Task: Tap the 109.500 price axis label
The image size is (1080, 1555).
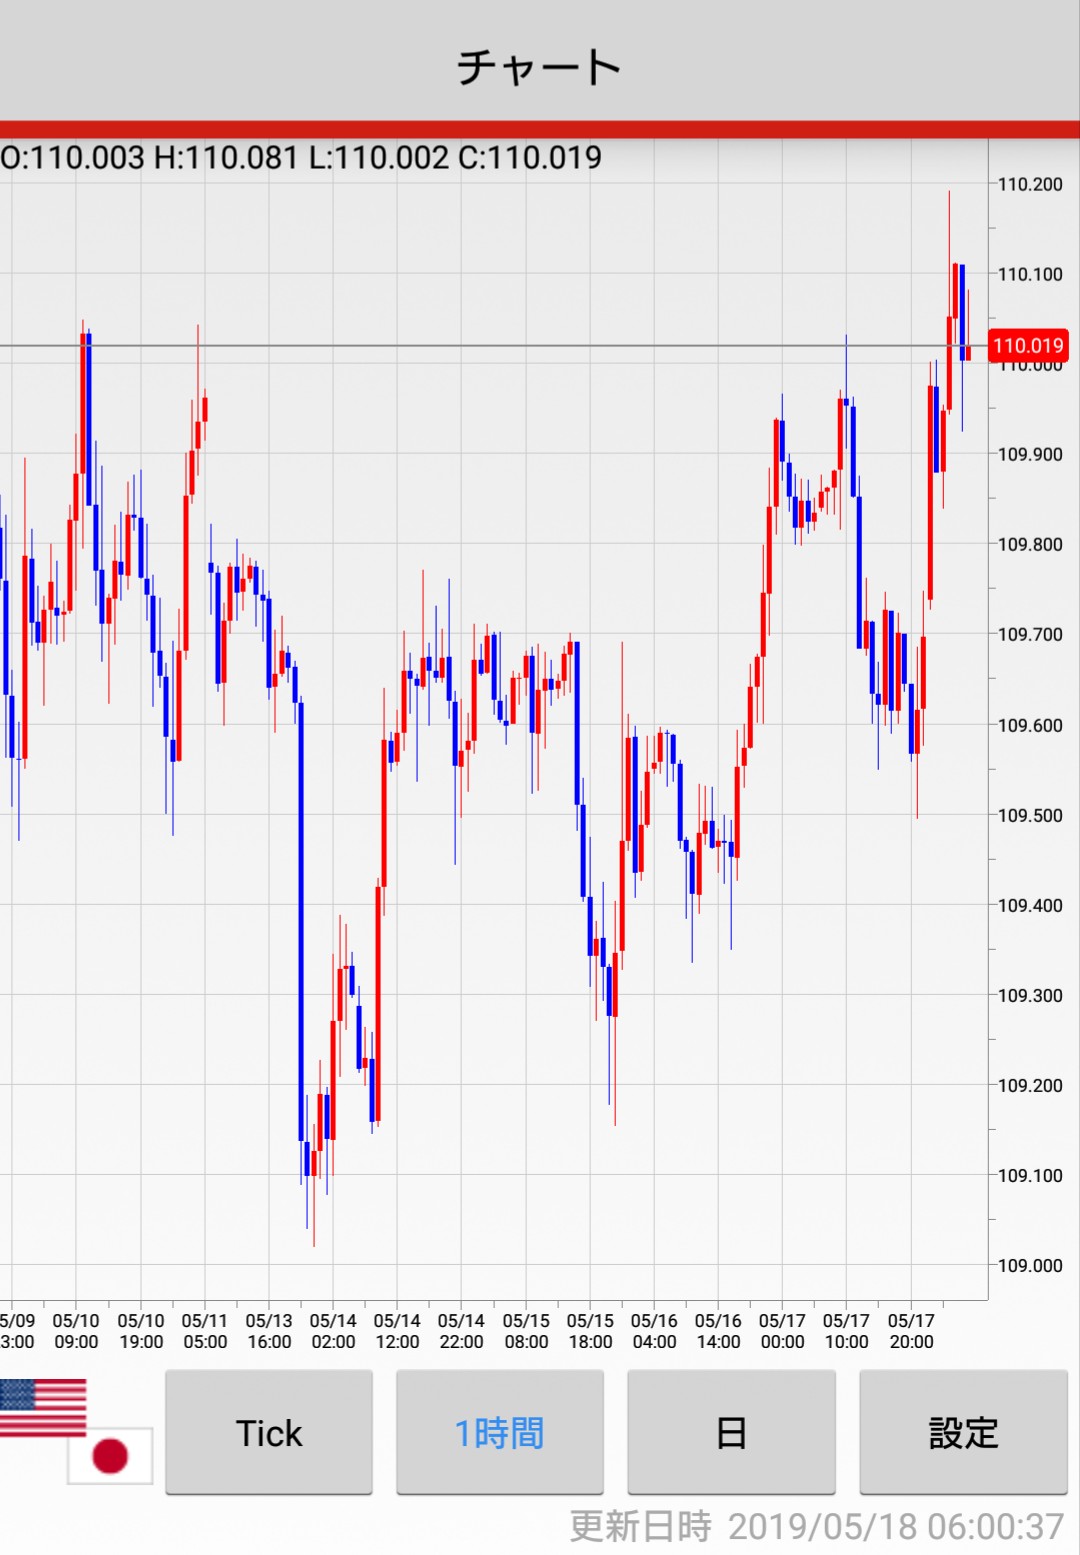Action: [1030, 815]
